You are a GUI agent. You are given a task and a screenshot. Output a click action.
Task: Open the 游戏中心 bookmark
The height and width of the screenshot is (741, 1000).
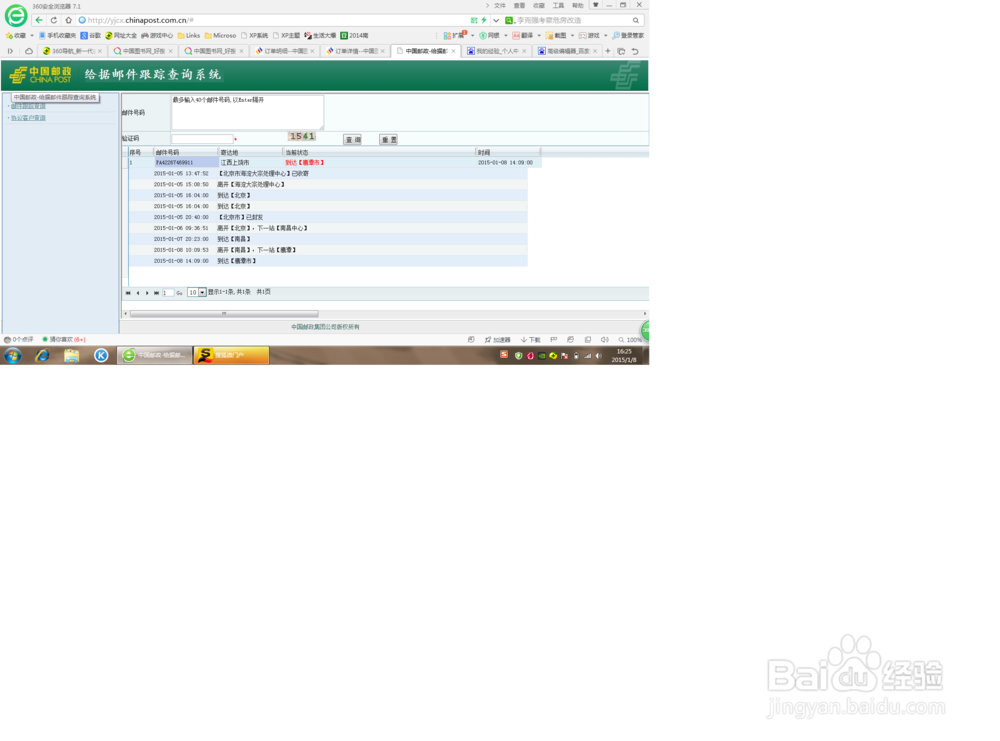(157, 36)
